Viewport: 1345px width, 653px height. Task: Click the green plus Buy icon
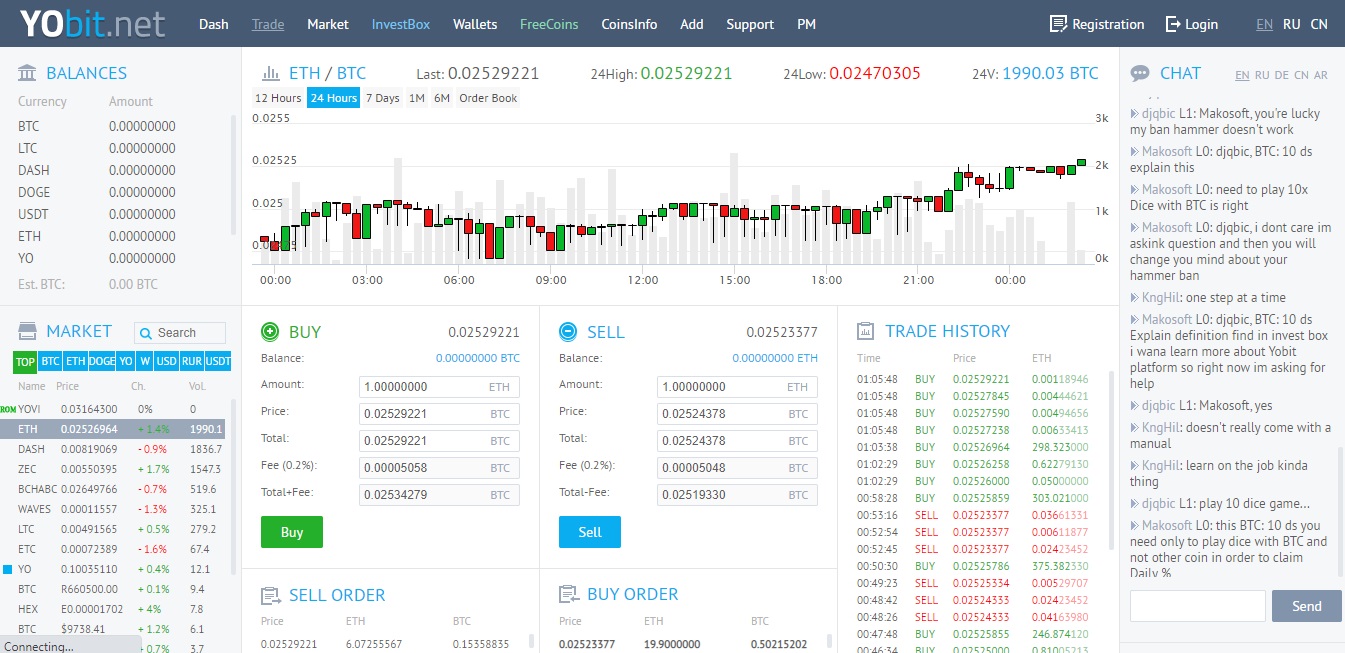(269, 332)
